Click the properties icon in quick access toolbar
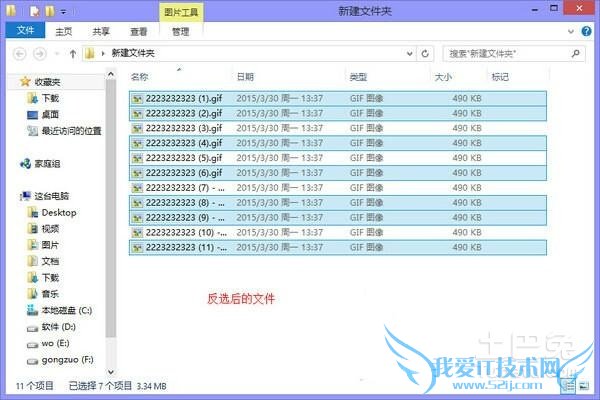Viewport: 600px width, 400px height. click(x=34, y=11)
